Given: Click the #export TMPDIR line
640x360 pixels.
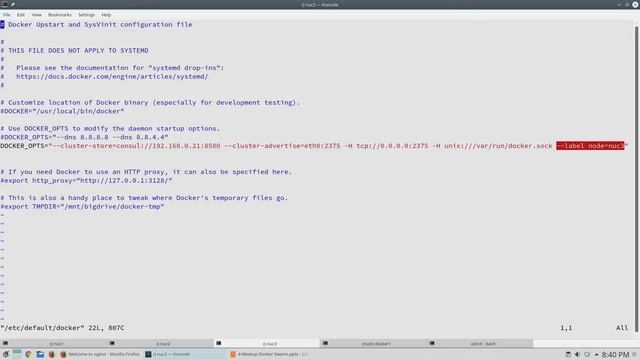Looking at the screenshot, I should 82,207.
